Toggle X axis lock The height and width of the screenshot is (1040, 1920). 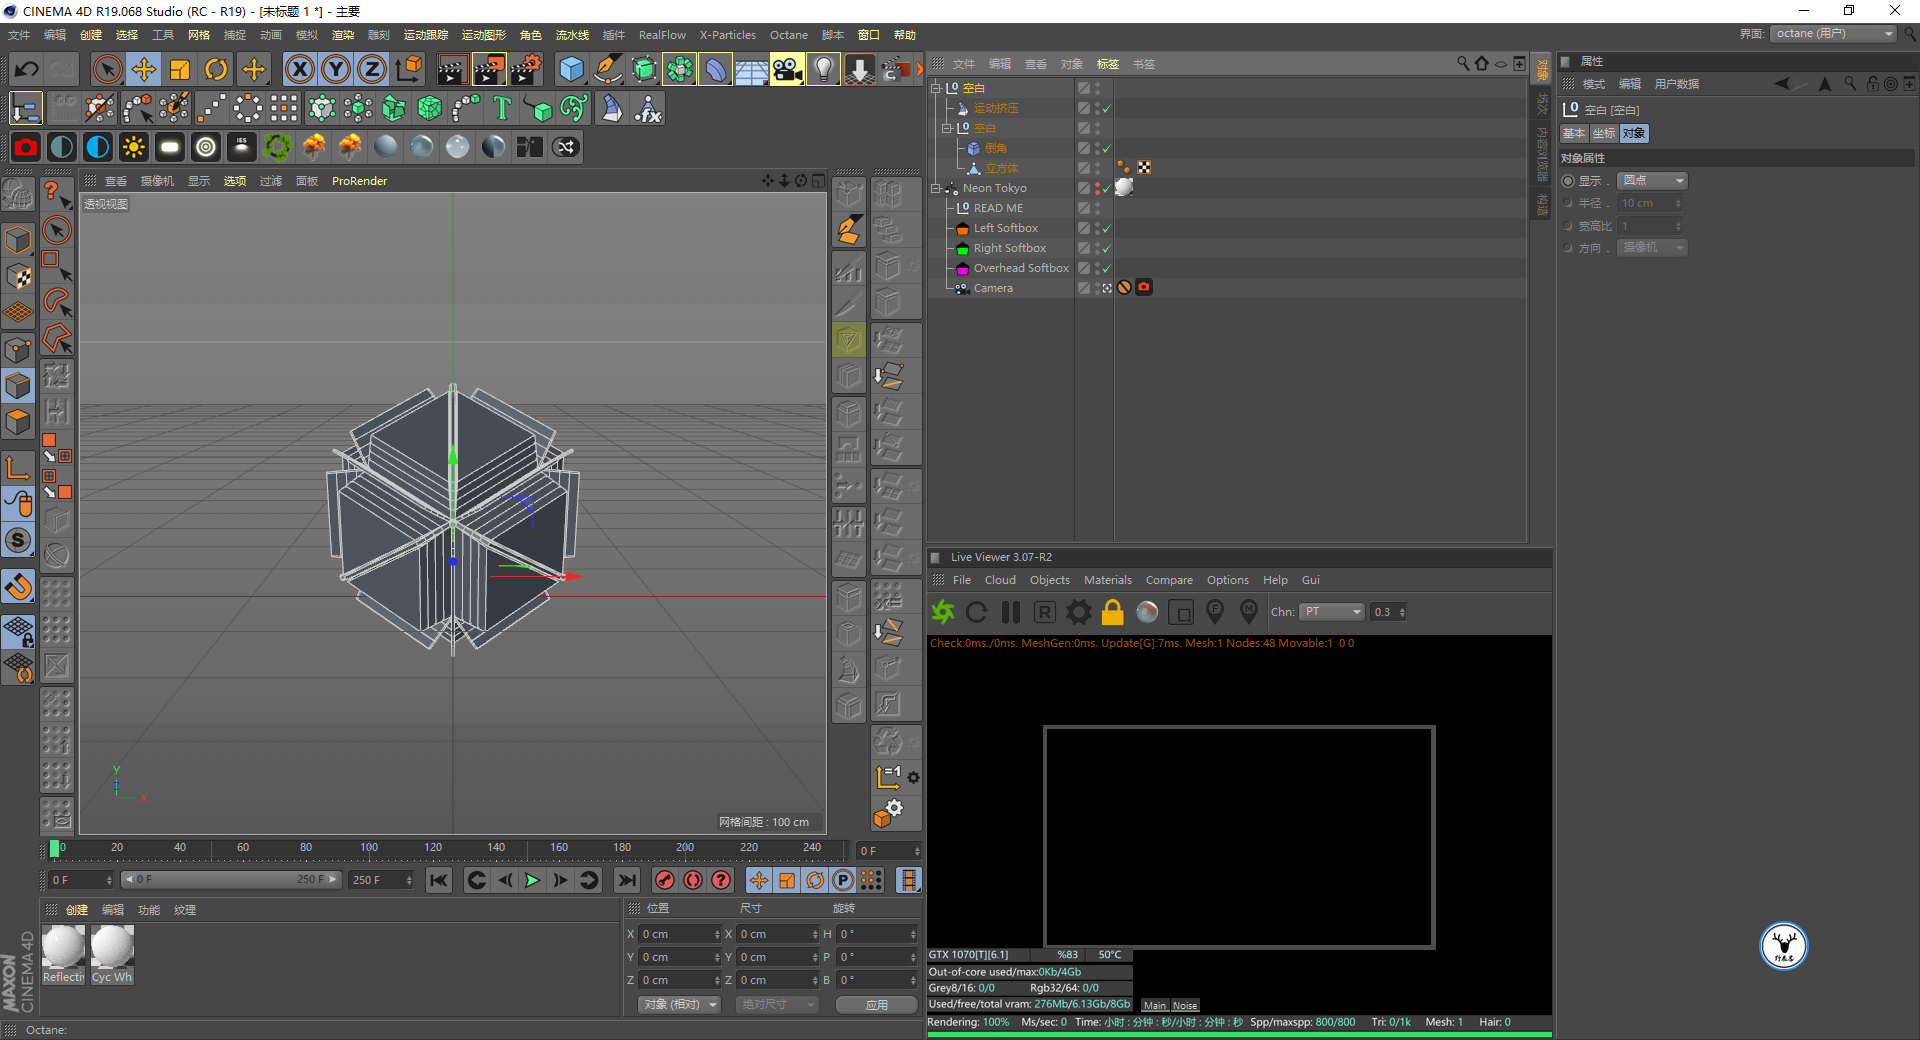click(299, 69)
